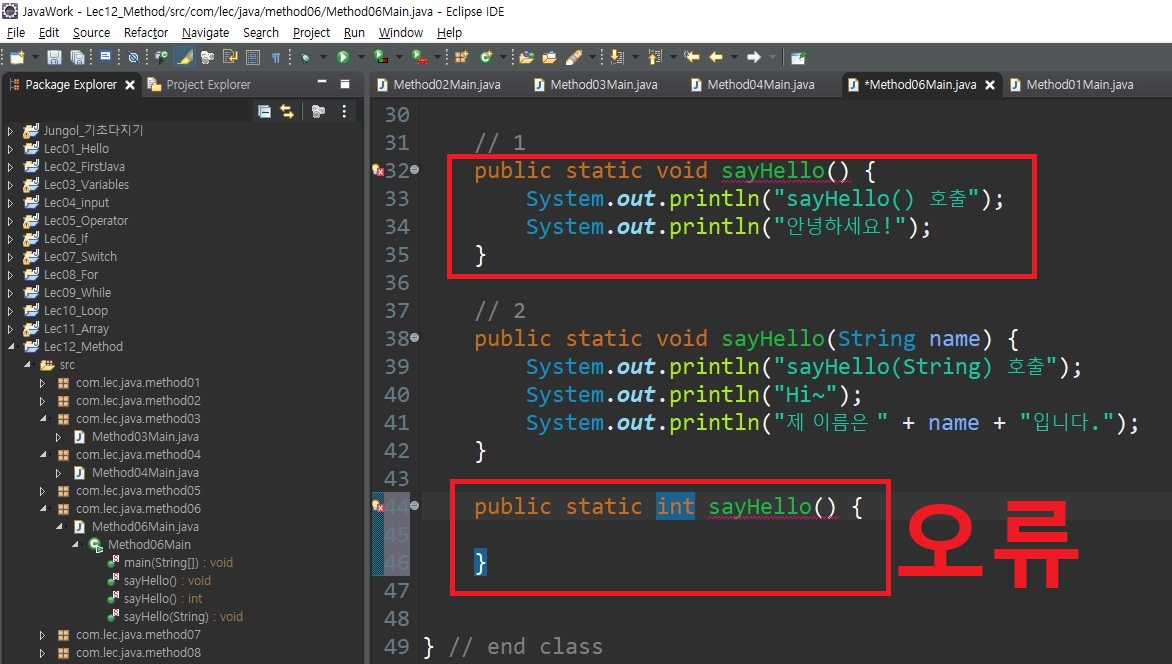
Task: Click the Open Task folder icon
Action: pyautogui.click(x=549, y=58)
